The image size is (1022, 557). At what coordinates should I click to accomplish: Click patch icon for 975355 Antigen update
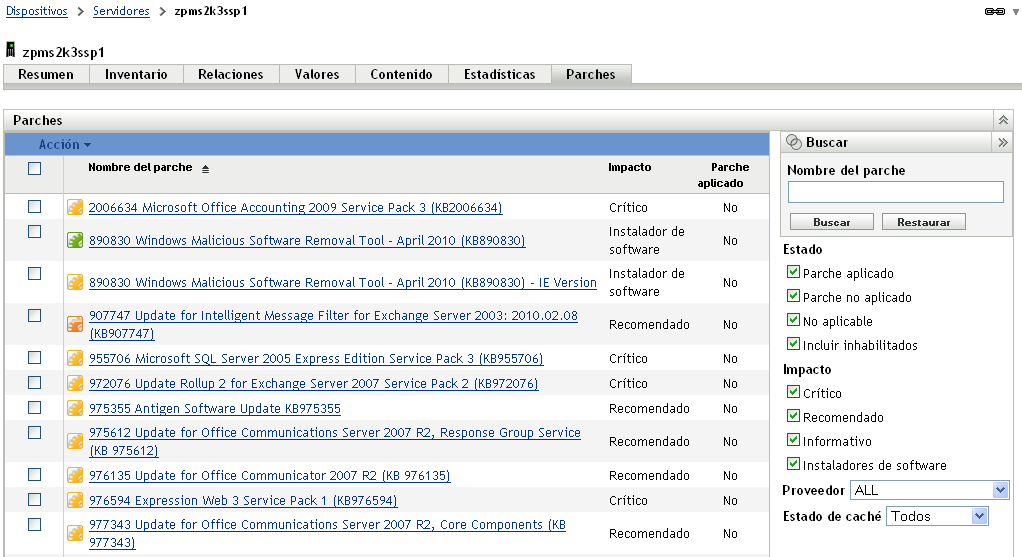coord(75,408)
